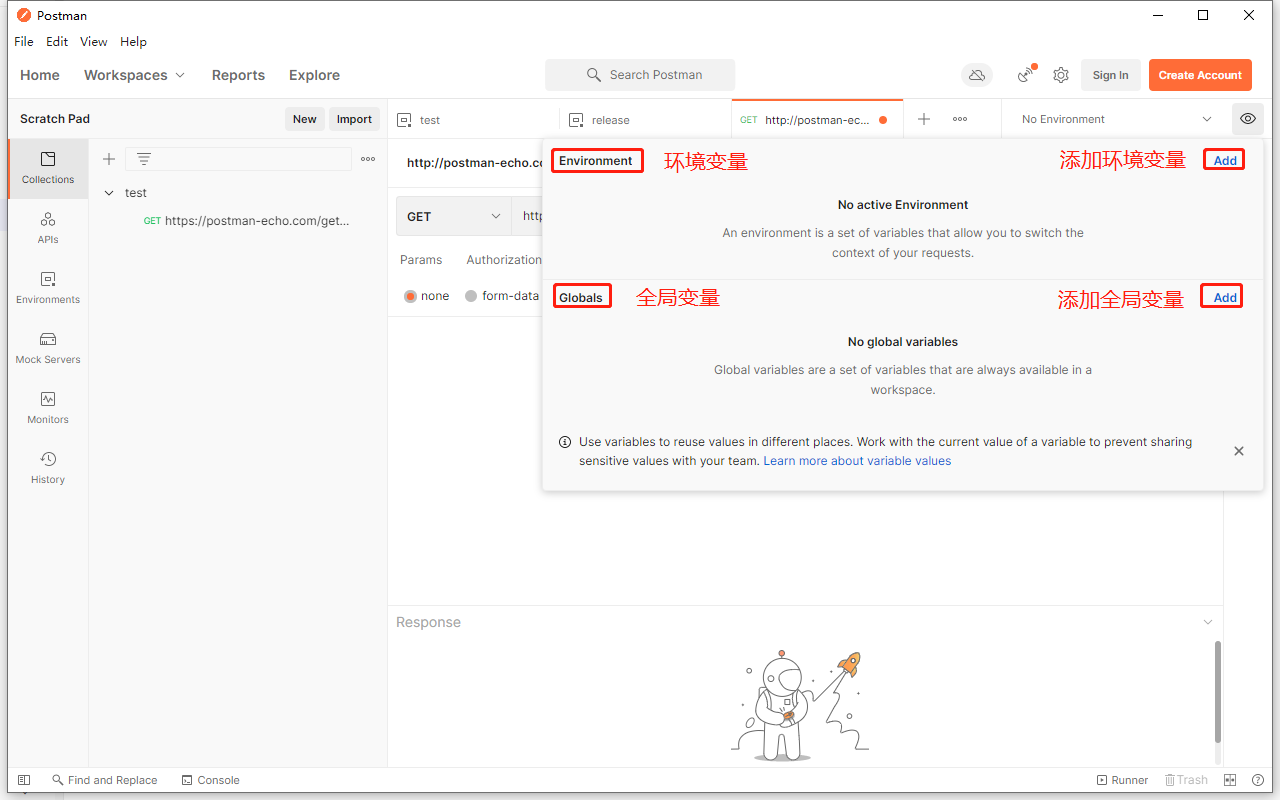Image resolution: width=1280 pixels, height=800 pixels.
Task: Collapse the test collection
Action: (x=109, y=193)
